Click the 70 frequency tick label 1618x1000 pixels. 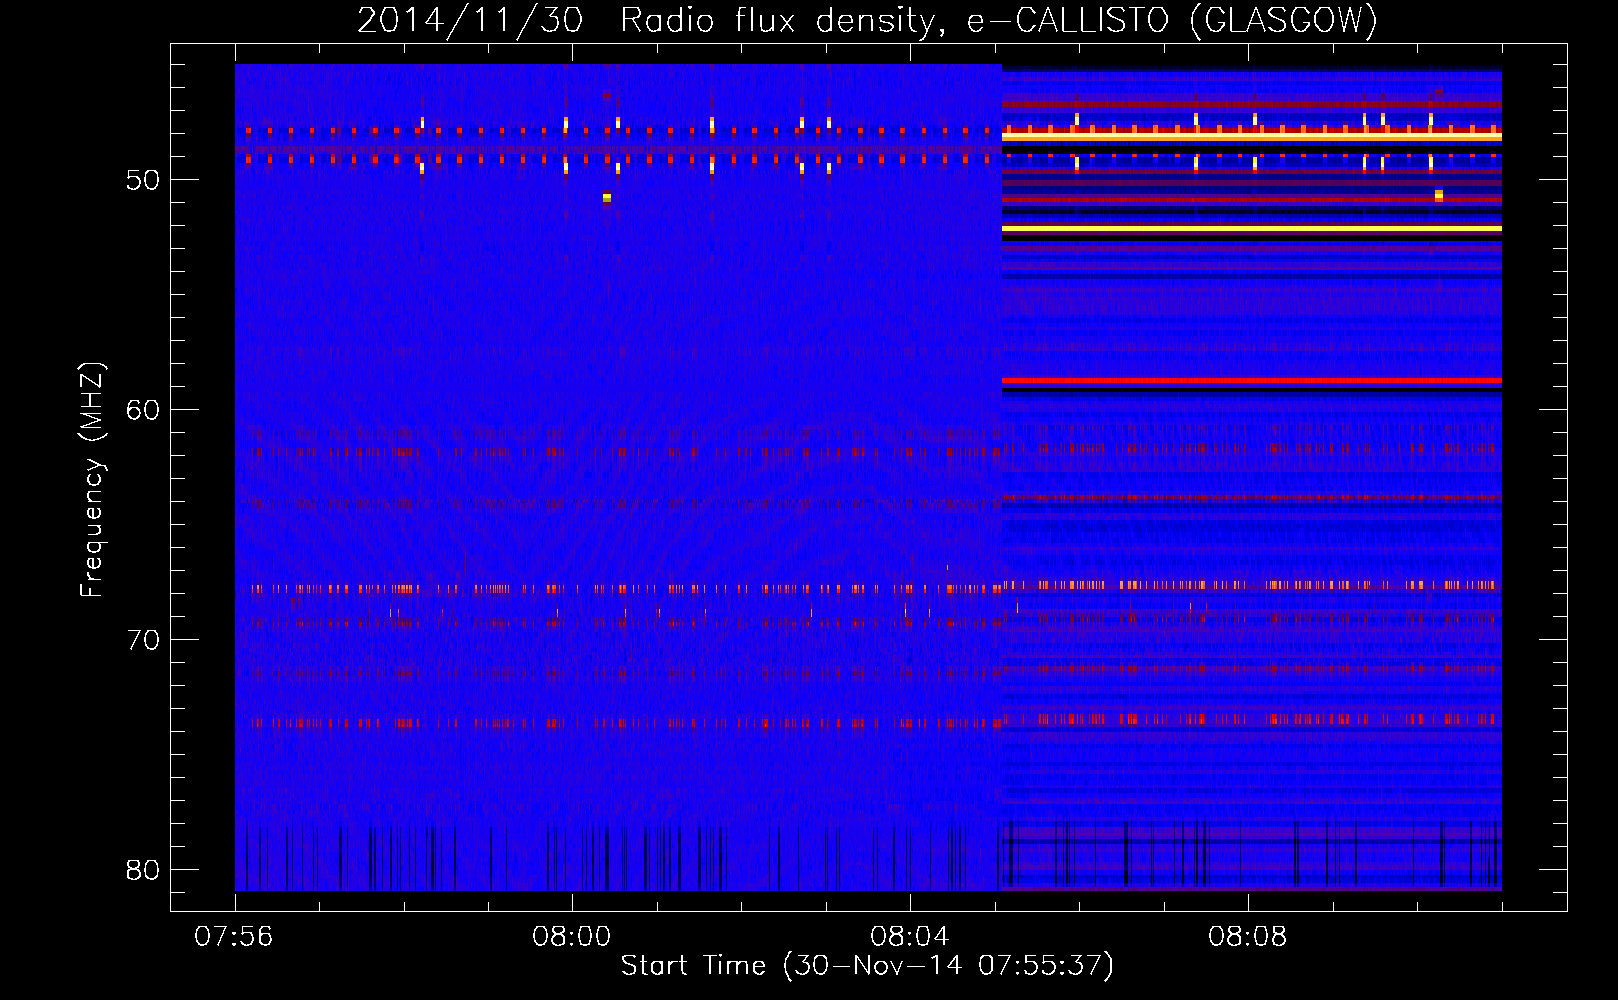tap(143, 640)
